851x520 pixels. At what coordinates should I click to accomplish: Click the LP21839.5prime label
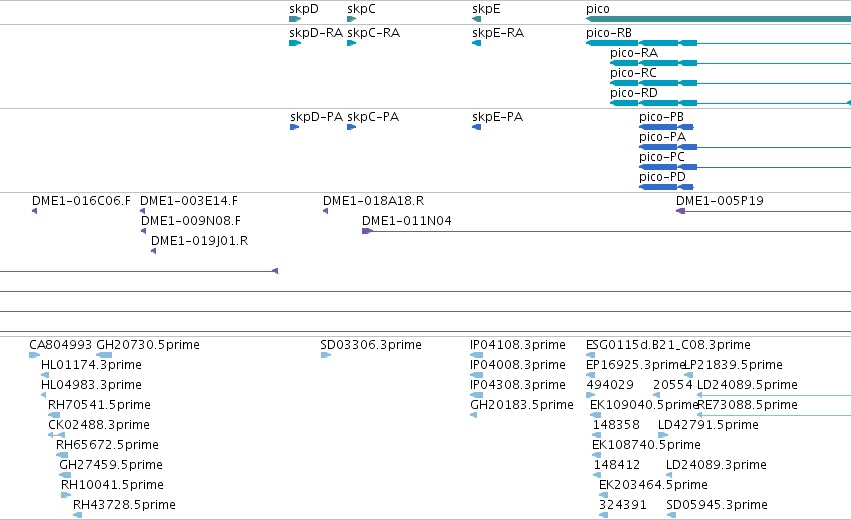[x=733, y=365]
